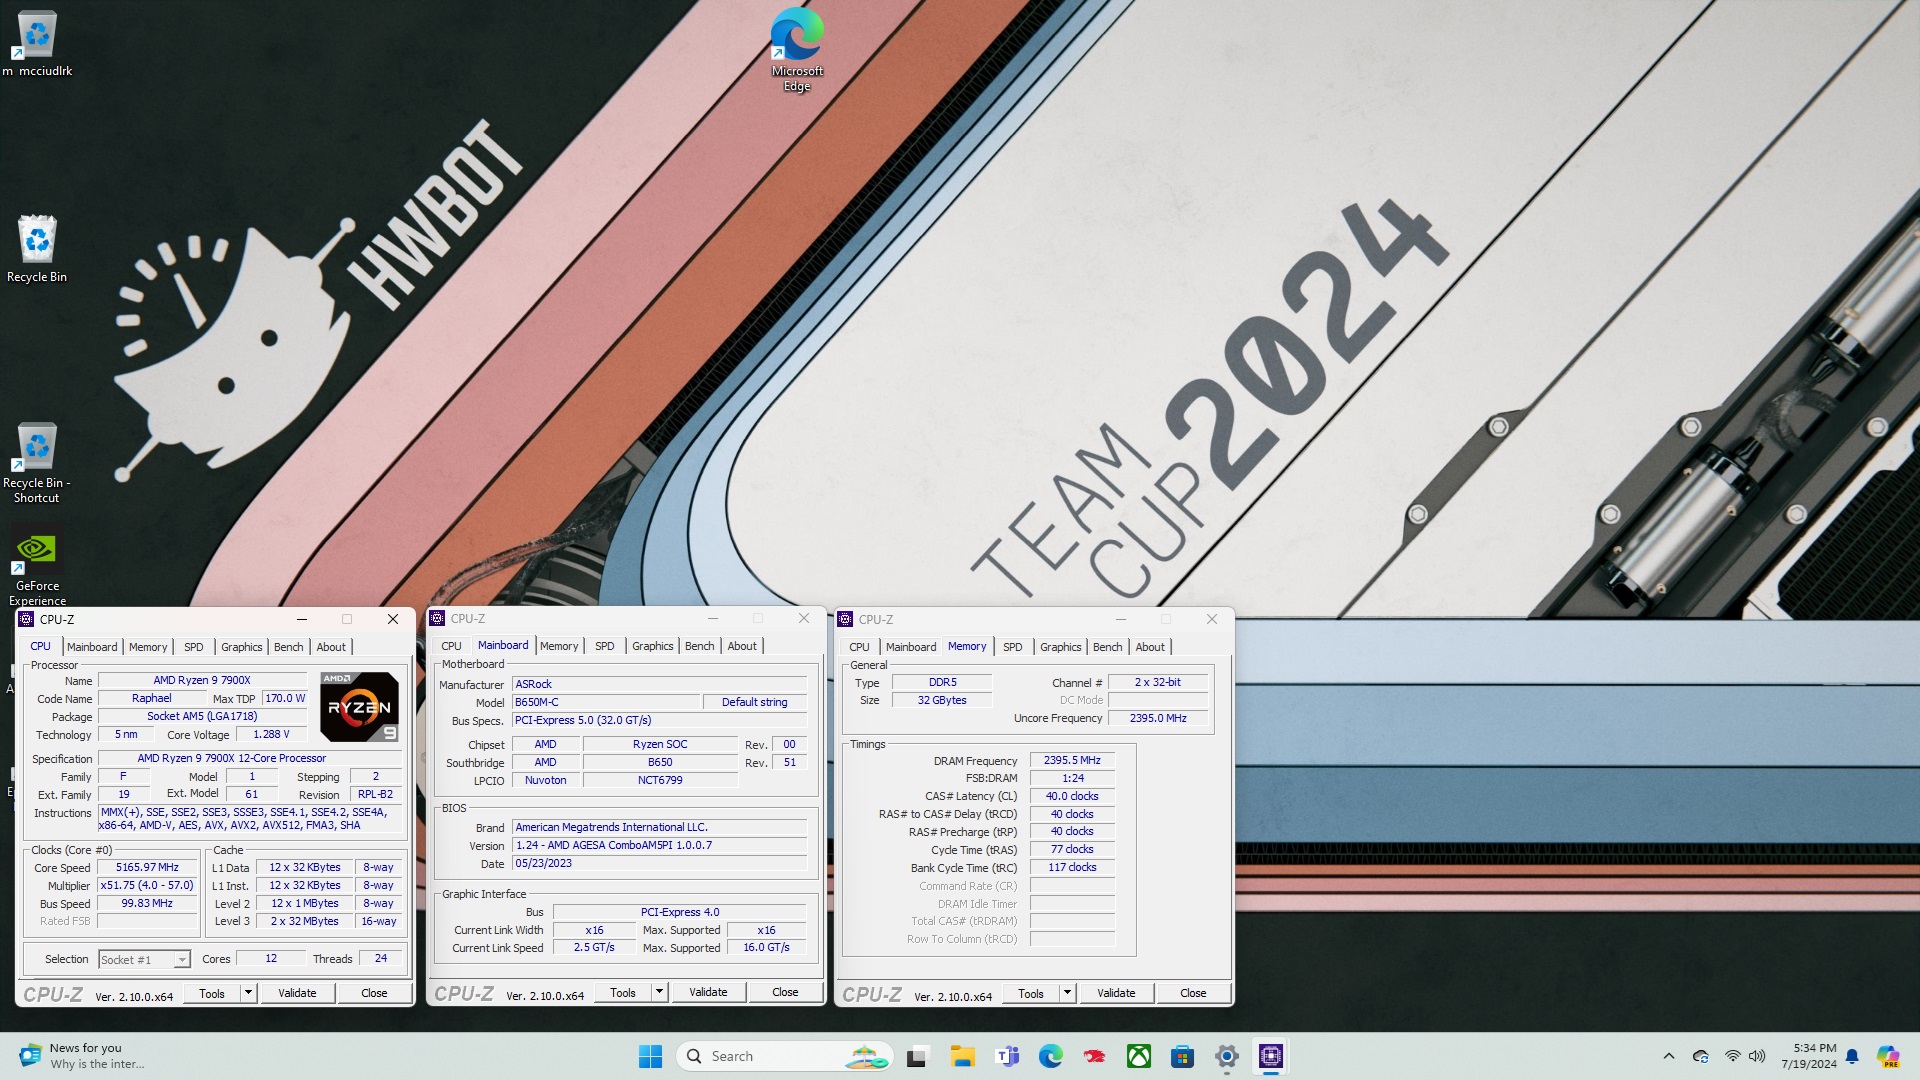This screenshot has width=1920, height=1080.
Task: Open Settings gear in taskbar
Action: (1227, 1056)
